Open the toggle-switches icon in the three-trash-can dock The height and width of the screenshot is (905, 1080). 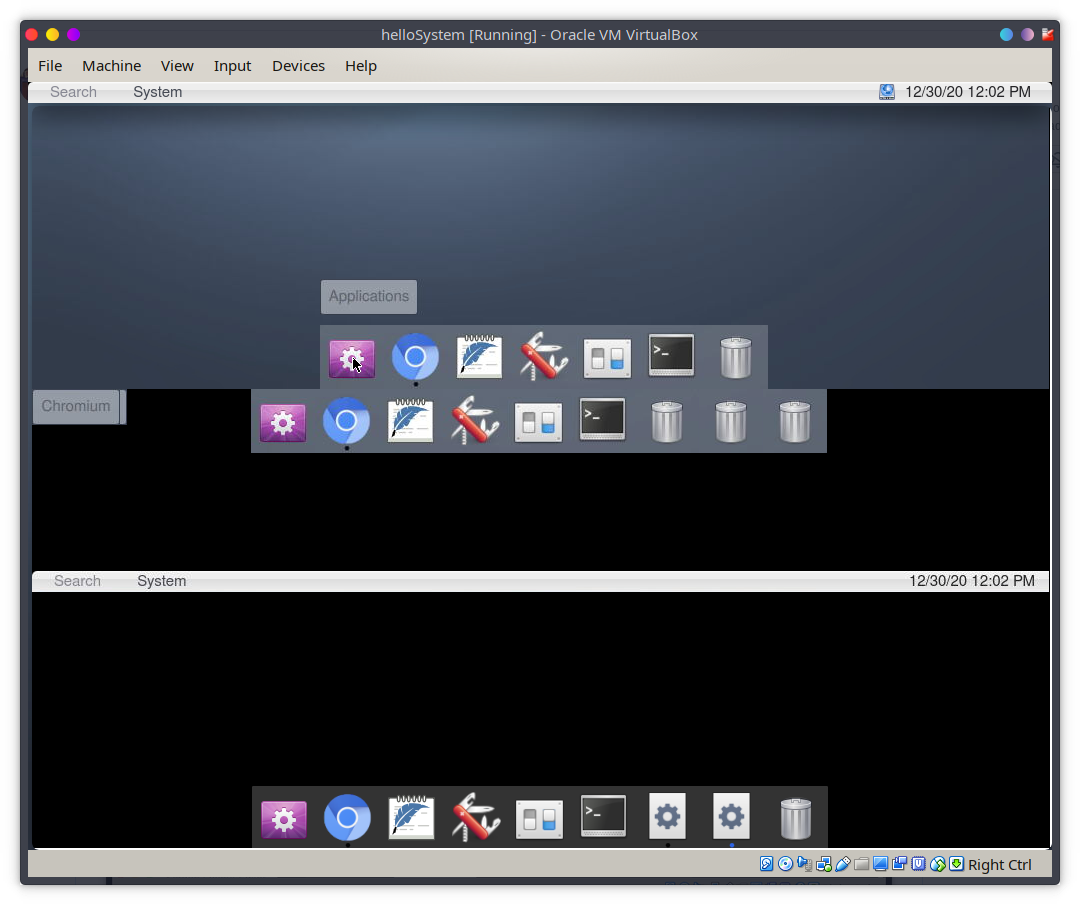click(538, 422)
